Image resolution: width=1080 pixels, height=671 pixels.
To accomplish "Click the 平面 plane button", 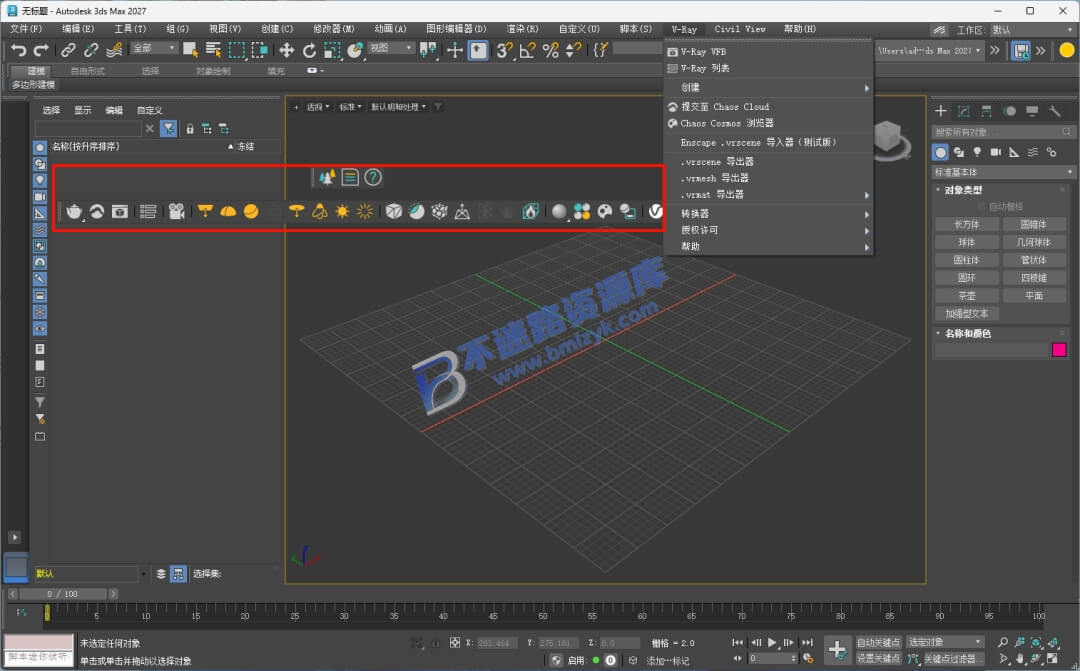I will 1034,296.
